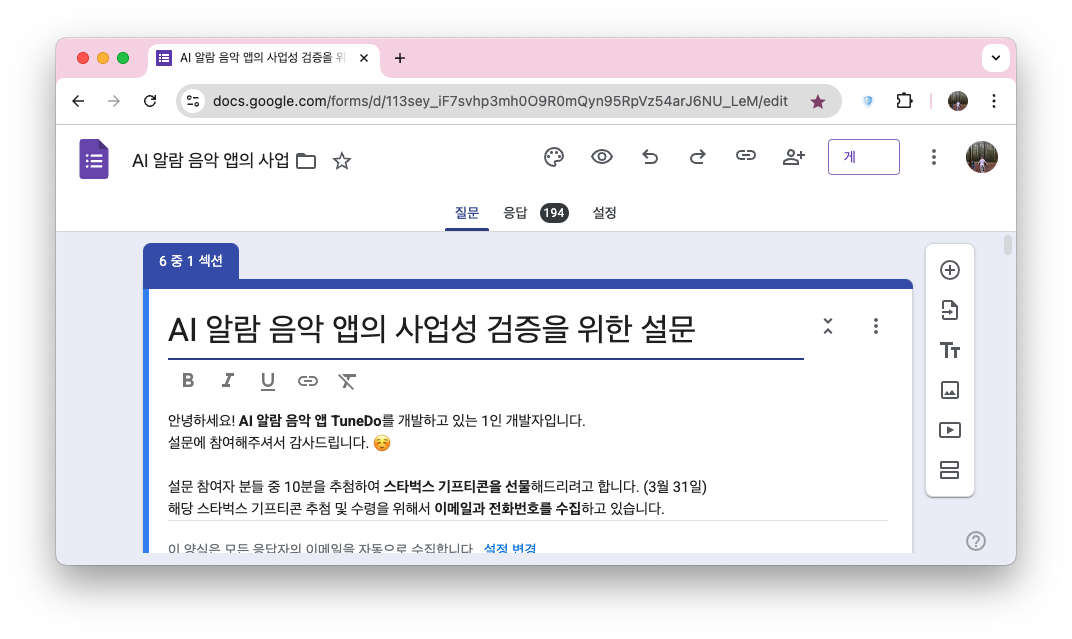This screenshot has width=1072, height=639.
Task: Insert a link into the description
Action: (x=308, y=381)
